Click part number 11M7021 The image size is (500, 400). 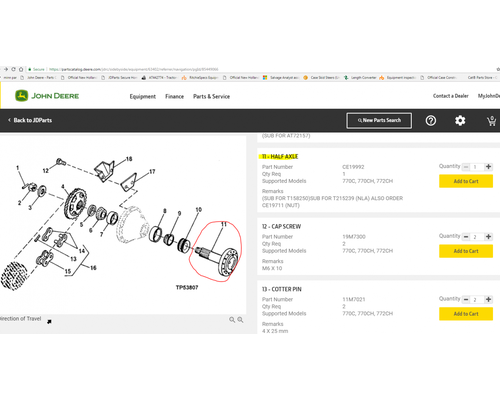click(x=354, y=299)
